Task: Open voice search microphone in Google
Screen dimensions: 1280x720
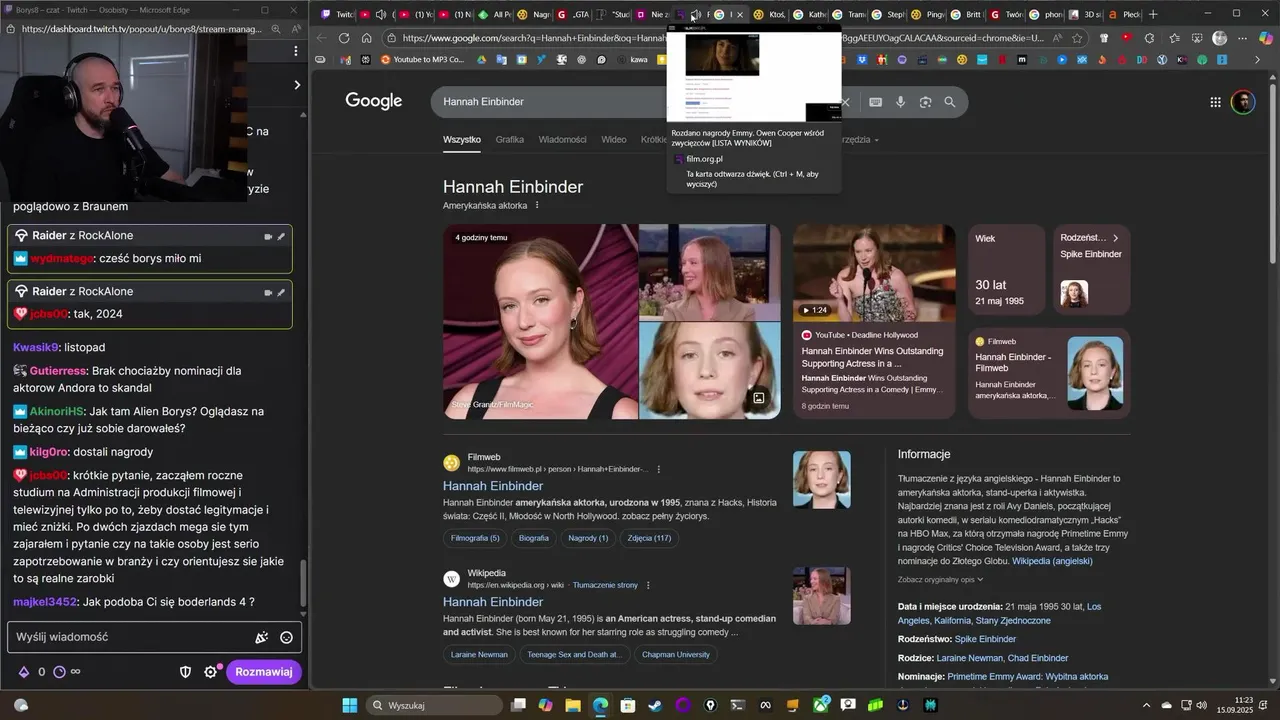Action: [x=900, y=102]
